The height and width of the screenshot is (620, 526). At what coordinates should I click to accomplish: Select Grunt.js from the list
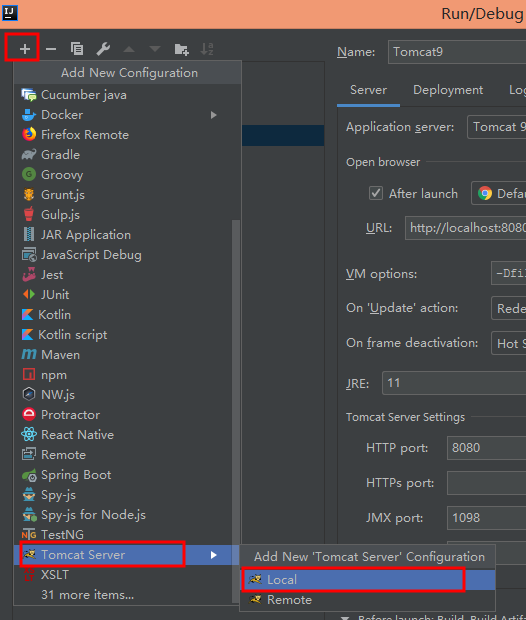pyautogui.click(x=127, y=195)
